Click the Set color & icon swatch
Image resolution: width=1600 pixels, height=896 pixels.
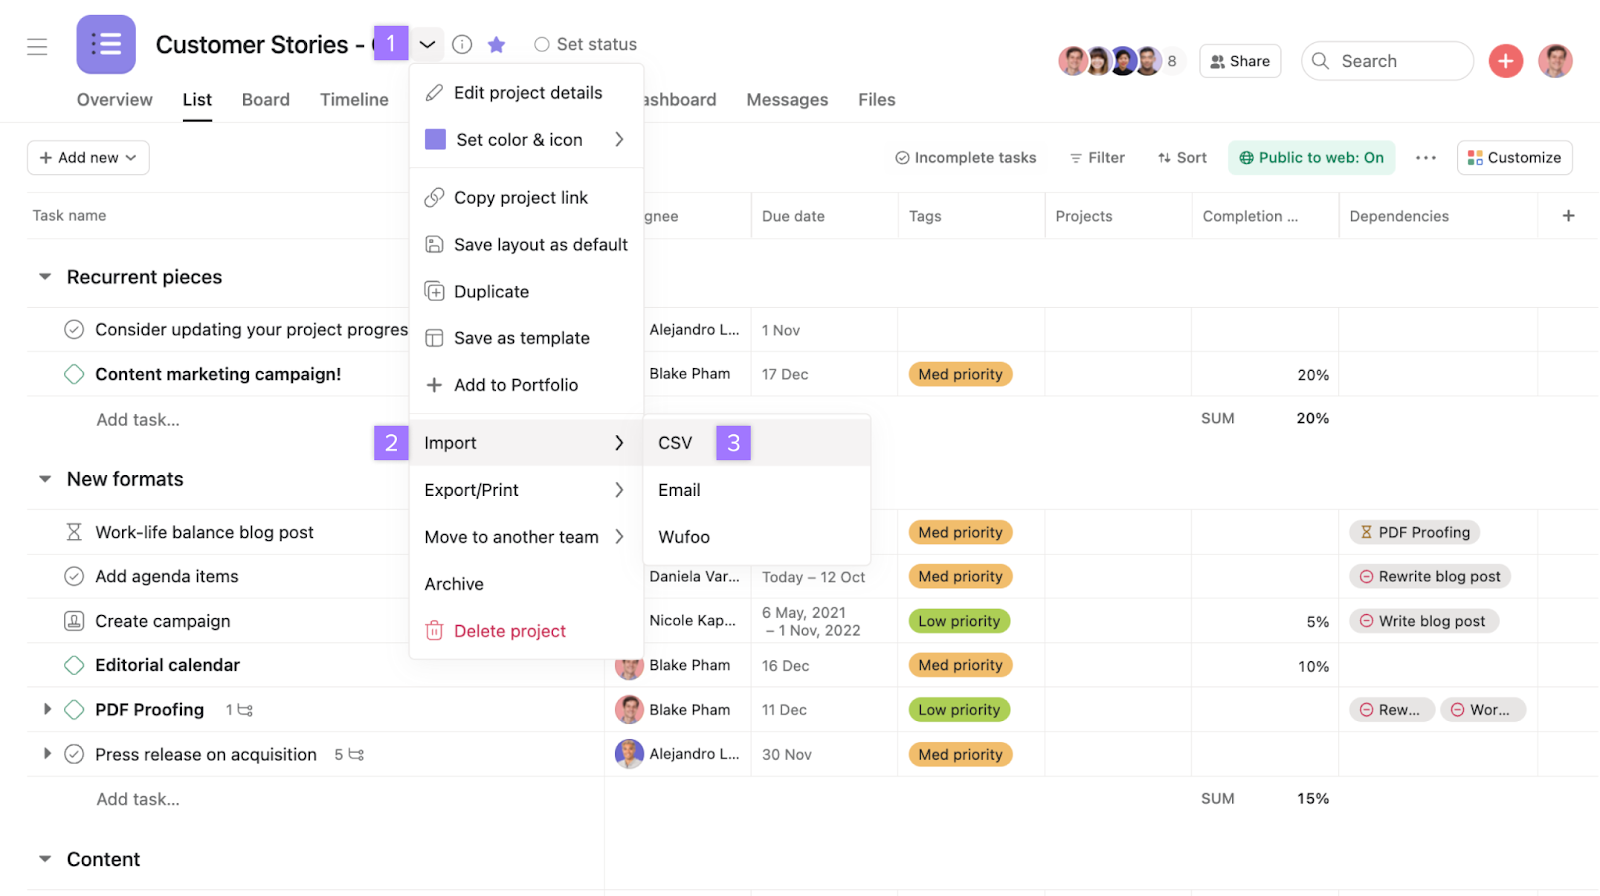click(x=435, y=140)
